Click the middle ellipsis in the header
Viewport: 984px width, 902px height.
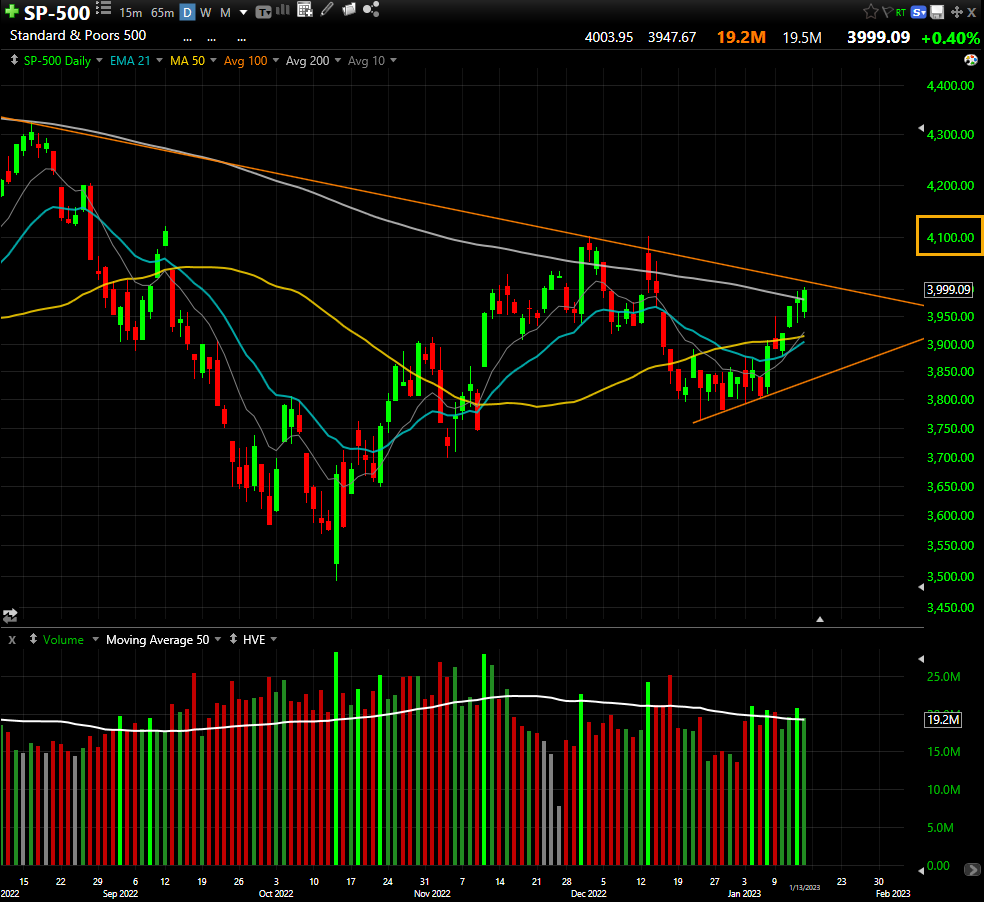211,40
